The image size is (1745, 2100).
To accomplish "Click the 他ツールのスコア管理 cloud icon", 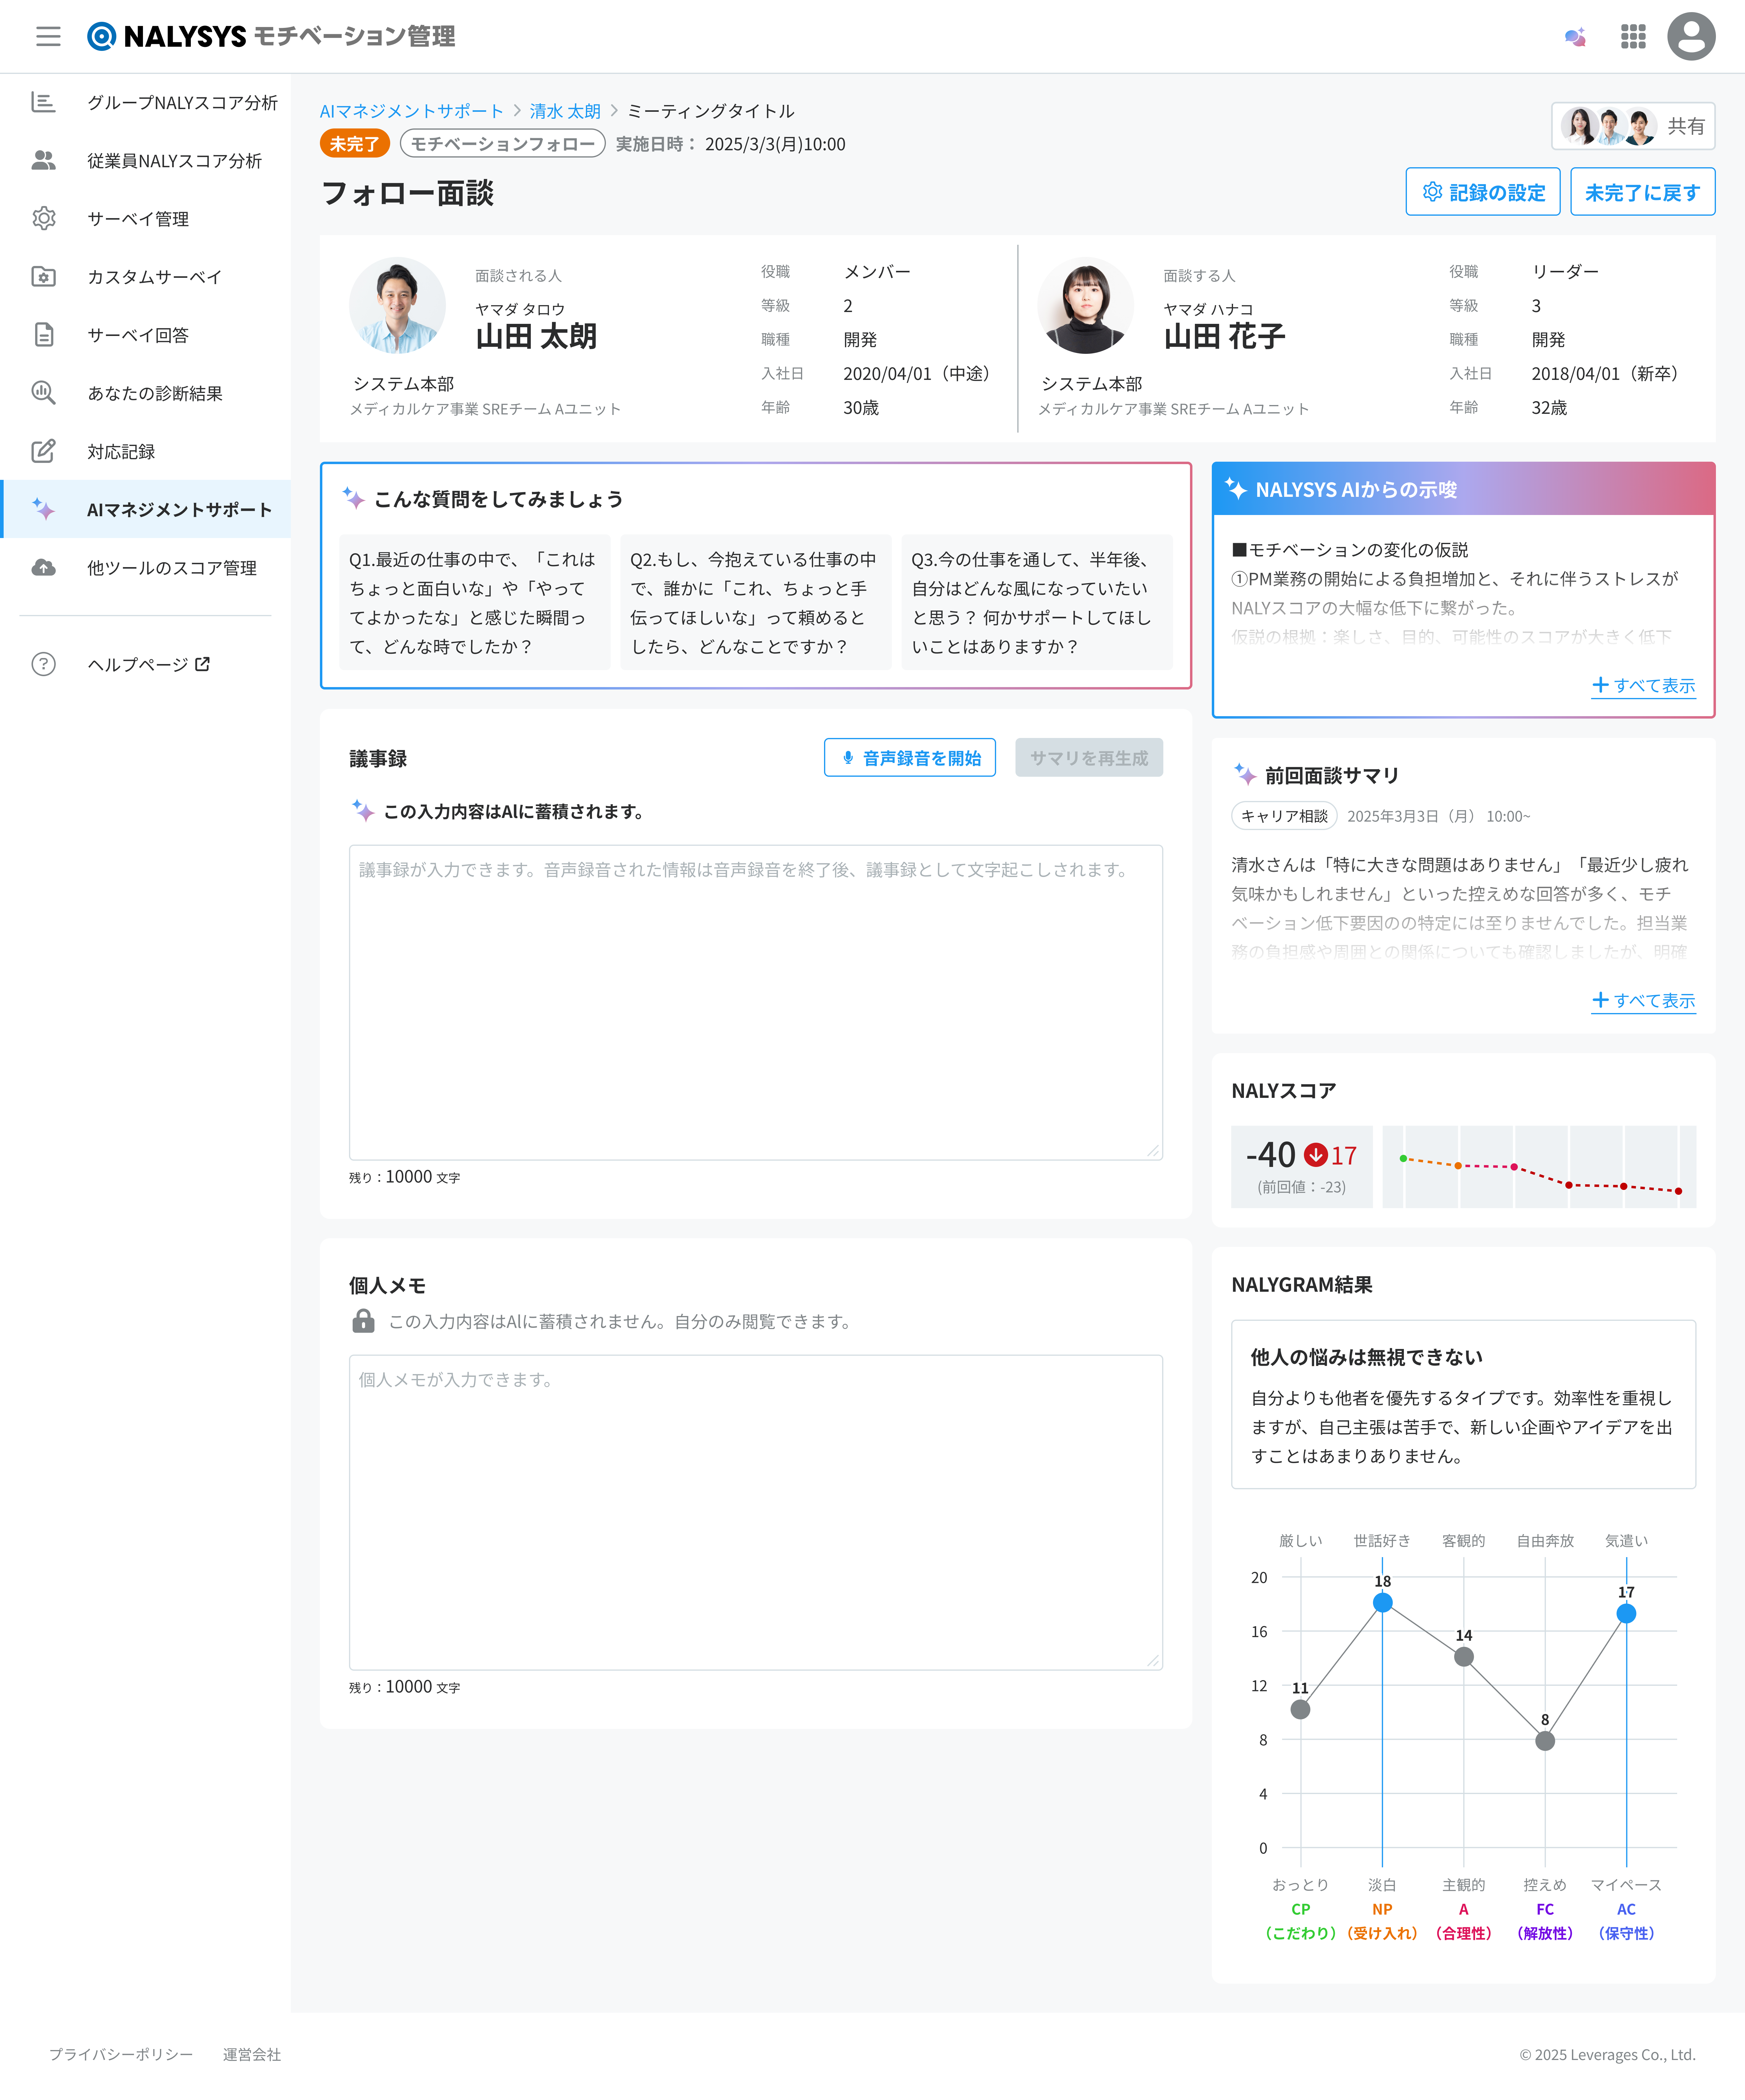I will point(43,567).
